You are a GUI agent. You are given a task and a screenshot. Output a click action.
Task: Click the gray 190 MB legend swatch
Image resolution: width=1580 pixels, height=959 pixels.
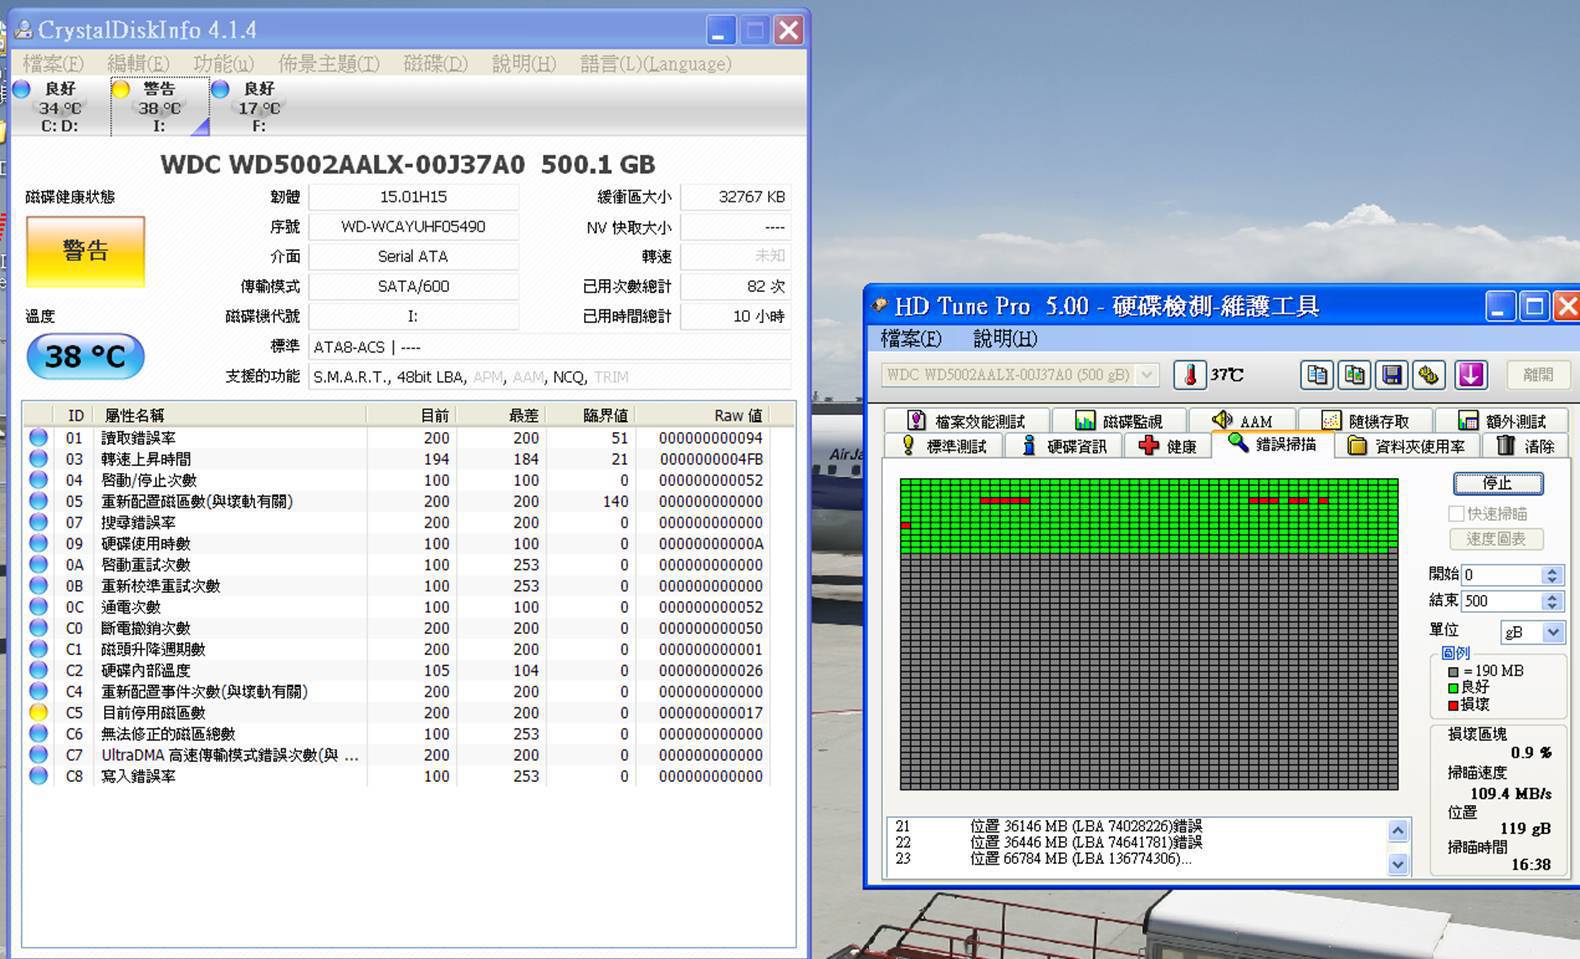pyautogui.click(x=1453, y=672)
